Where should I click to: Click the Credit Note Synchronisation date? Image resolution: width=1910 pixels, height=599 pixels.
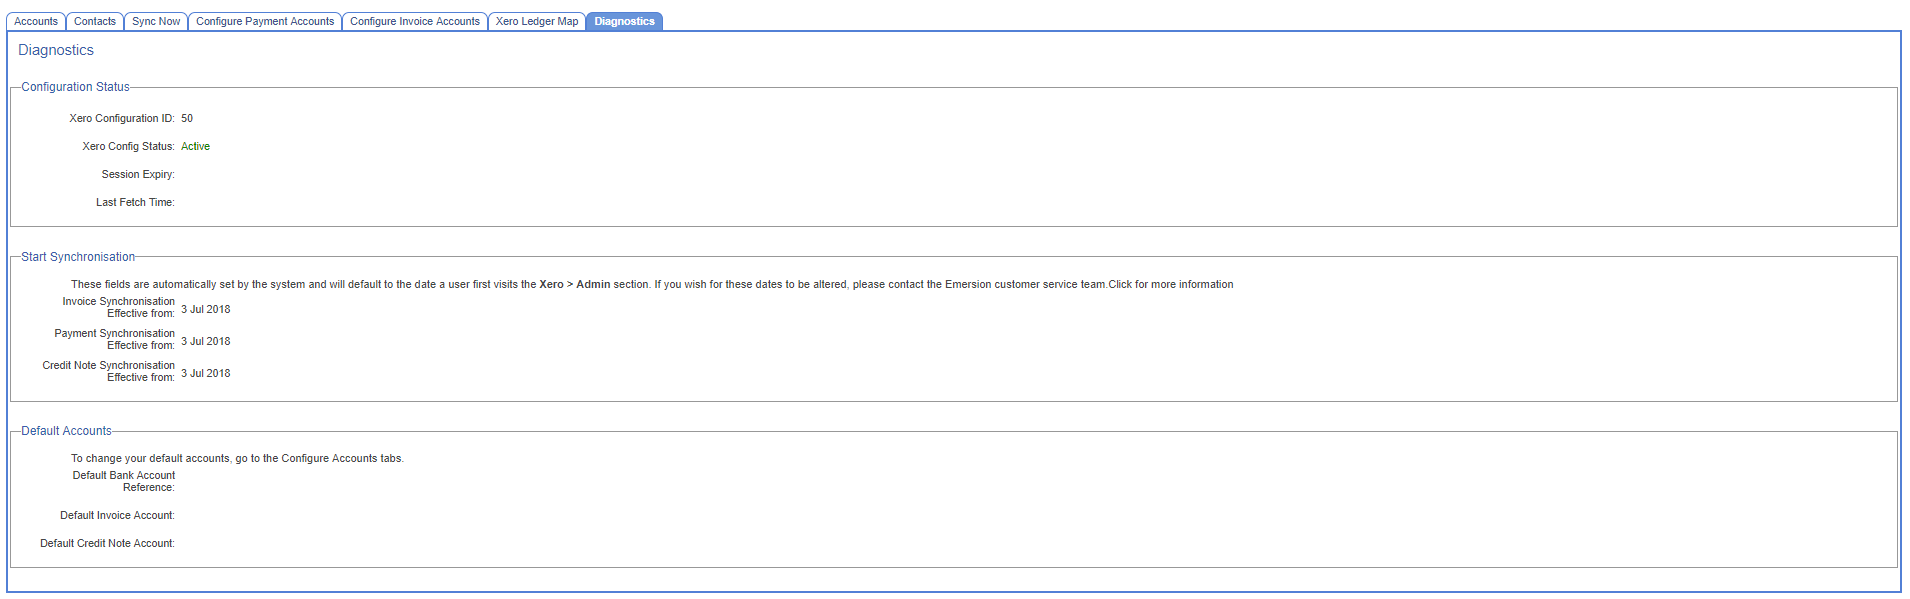pyautogui.click(x=206, y=373)
